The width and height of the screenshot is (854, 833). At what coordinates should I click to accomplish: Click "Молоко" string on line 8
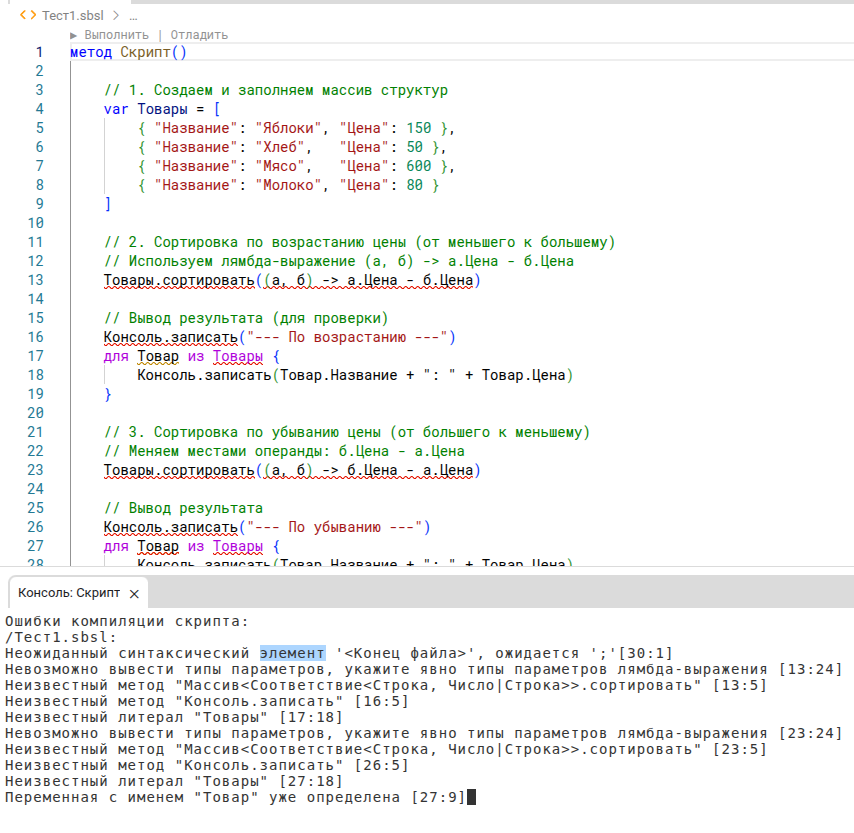point(288,185)
